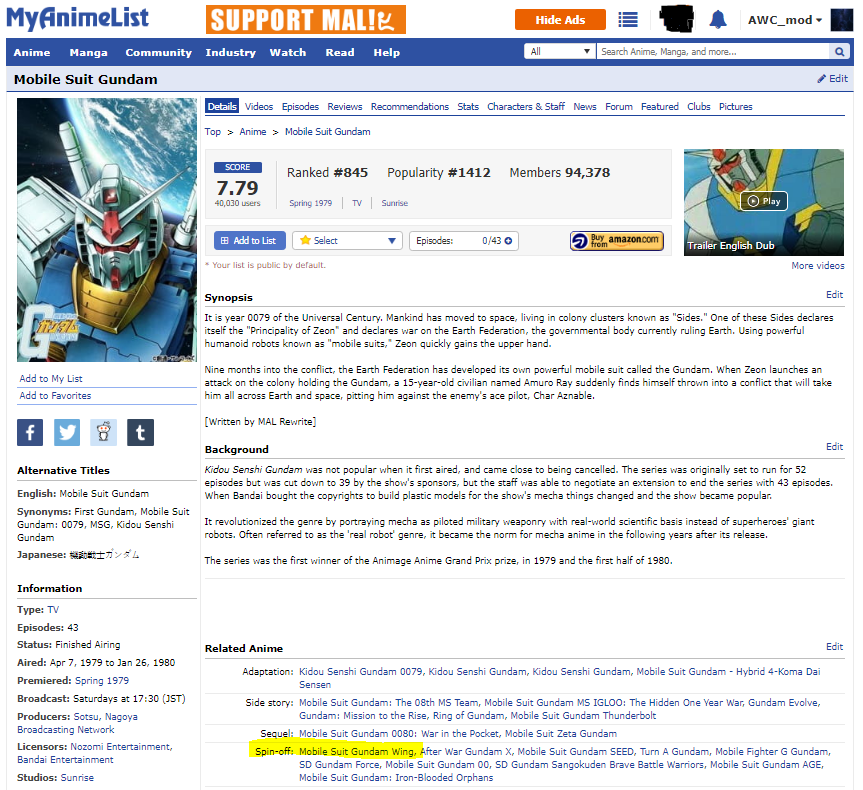Click the Spring 1979 link under score

click(x=310, y=203)
